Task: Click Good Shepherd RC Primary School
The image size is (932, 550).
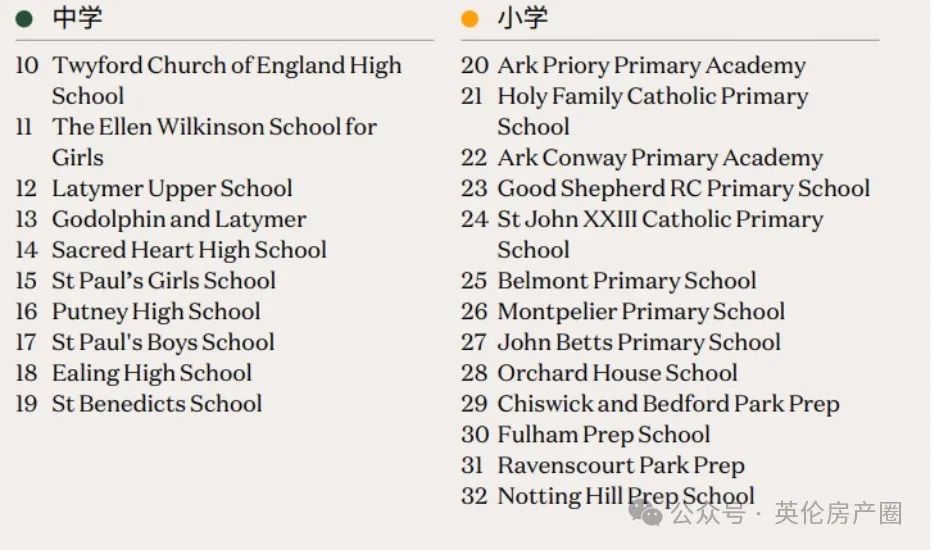Action: tap(684, 188)
